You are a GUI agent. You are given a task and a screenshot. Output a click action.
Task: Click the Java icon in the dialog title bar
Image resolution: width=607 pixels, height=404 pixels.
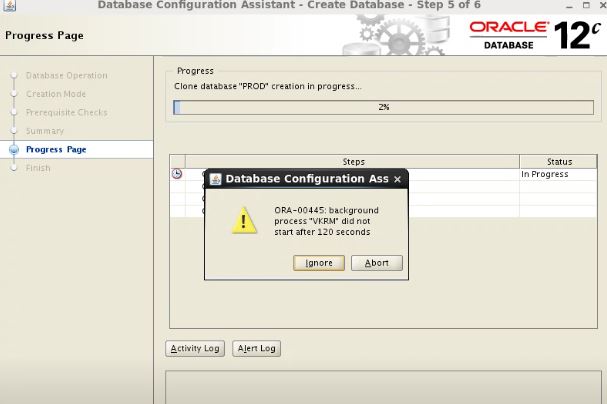[215, 179]
